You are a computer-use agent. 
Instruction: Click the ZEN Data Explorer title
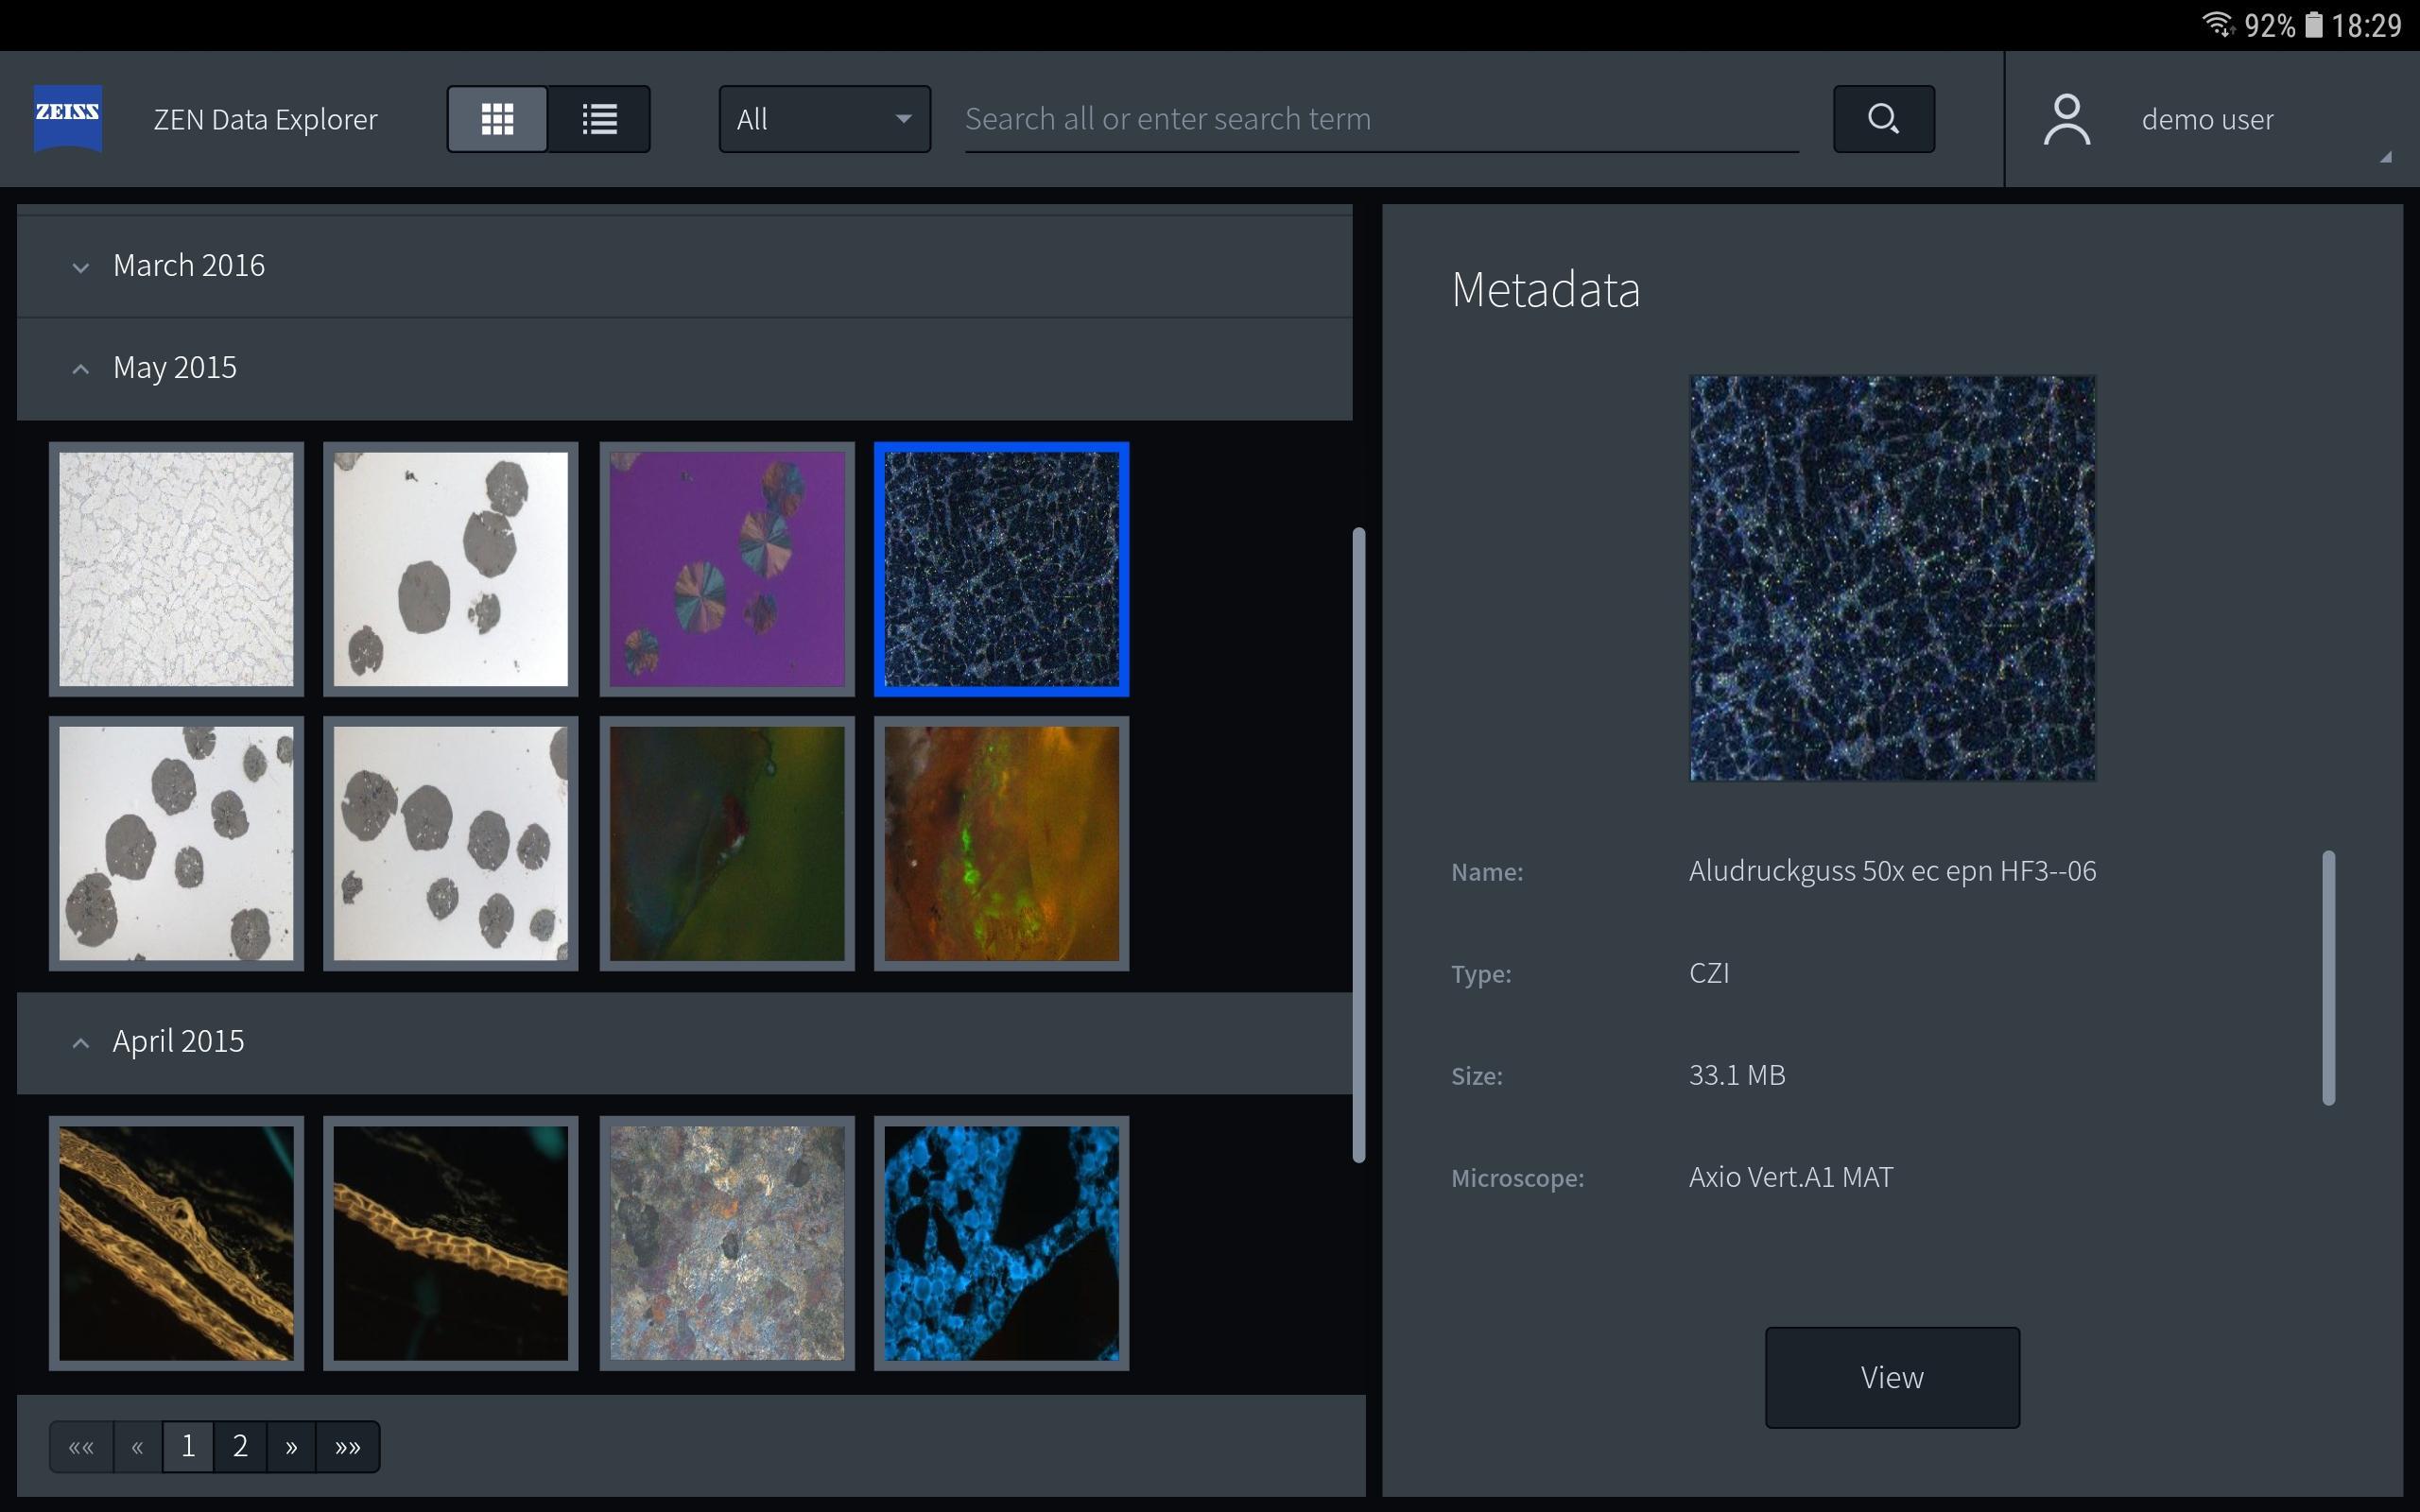tap(265, 119)
